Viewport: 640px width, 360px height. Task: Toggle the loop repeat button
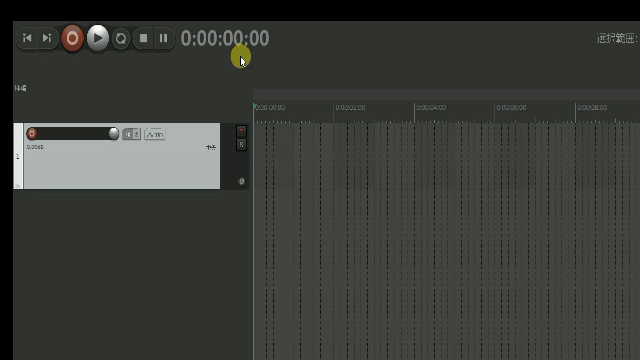[121, 38]
